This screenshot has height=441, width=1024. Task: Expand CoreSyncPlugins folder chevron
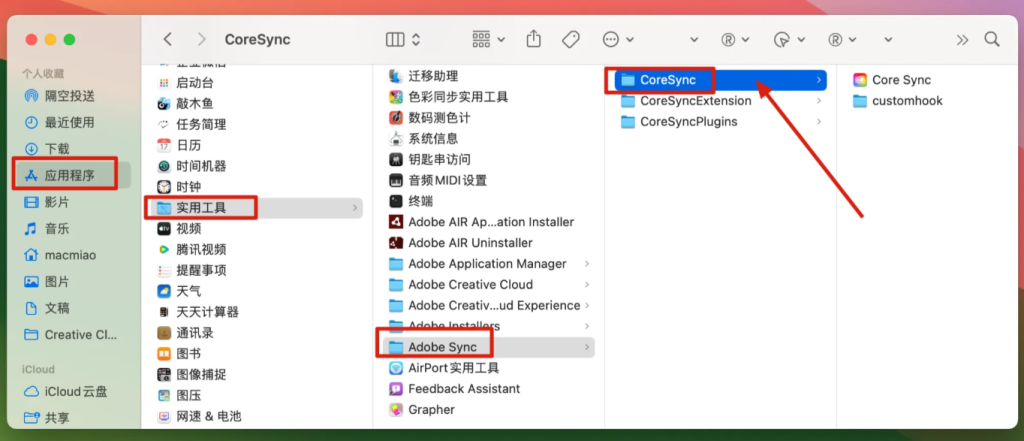click(819, 122)
